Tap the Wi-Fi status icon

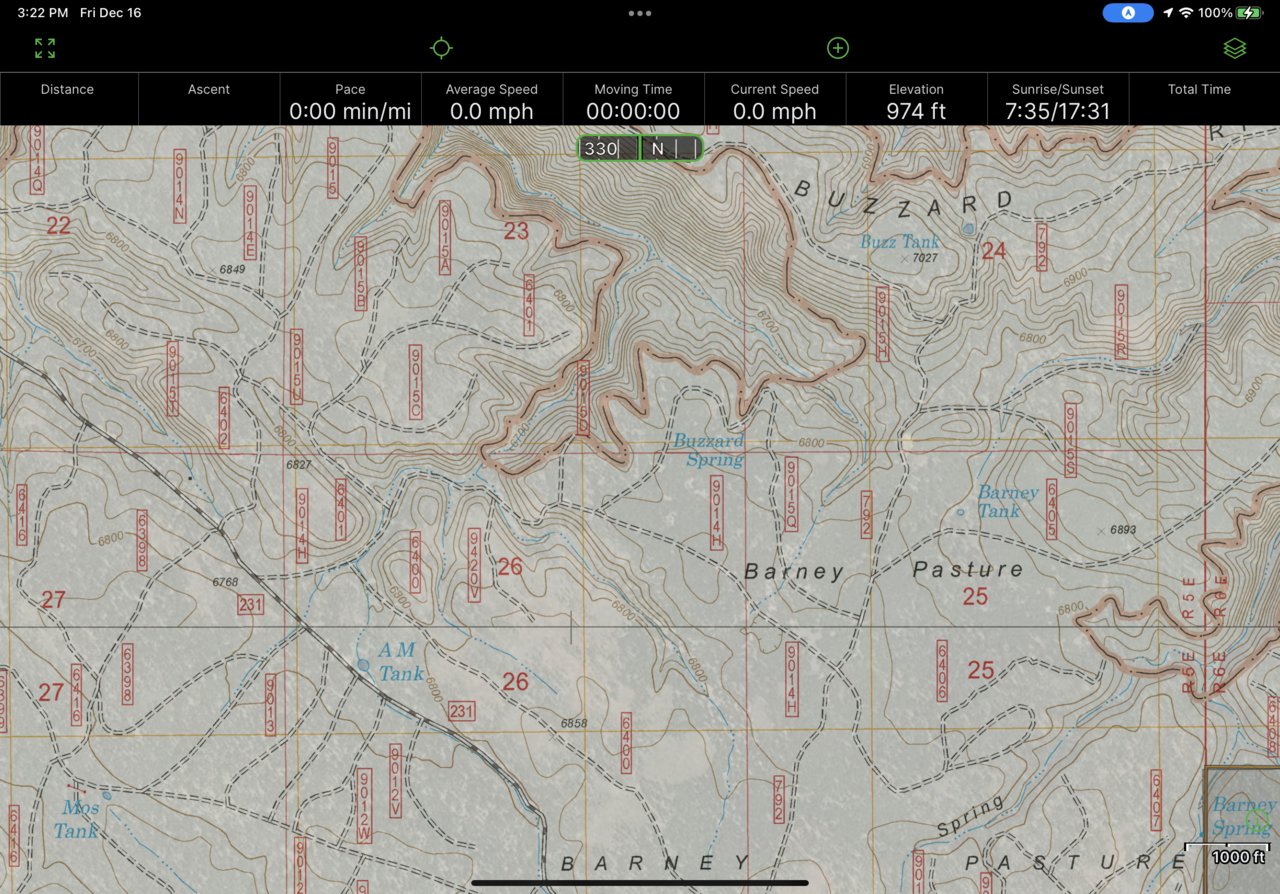1186,13
